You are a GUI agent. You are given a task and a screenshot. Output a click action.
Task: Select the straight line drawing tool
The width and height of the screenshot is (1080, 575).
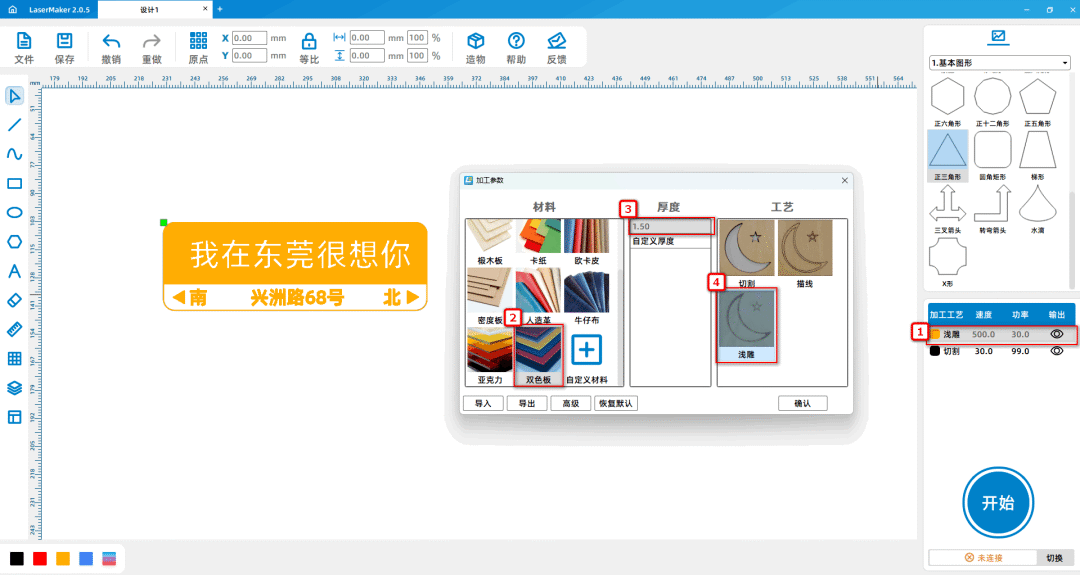coord(14,125)
